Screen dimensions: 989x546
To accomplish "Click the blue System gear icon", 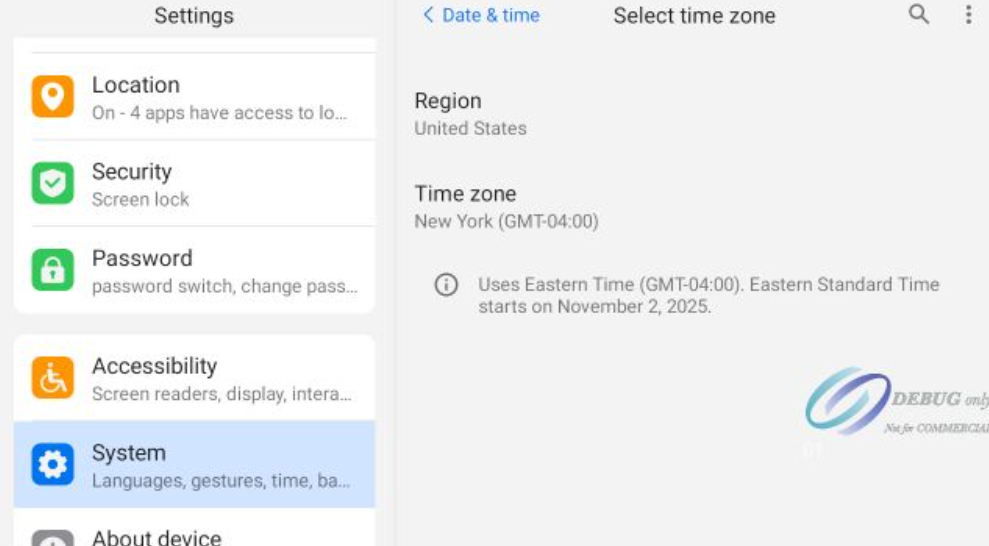I will (52, 465).
